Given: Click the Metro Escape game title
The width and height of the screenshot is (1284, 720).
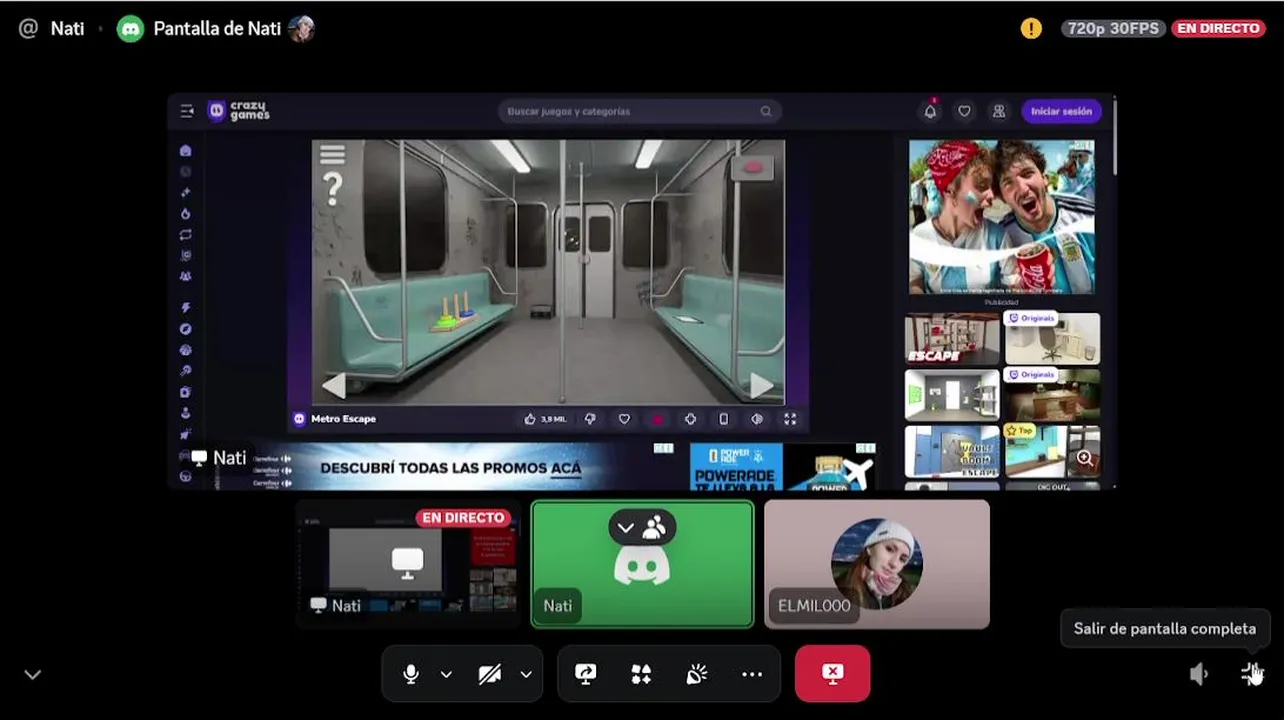Looking at the screenshot, I should [343, 419].
